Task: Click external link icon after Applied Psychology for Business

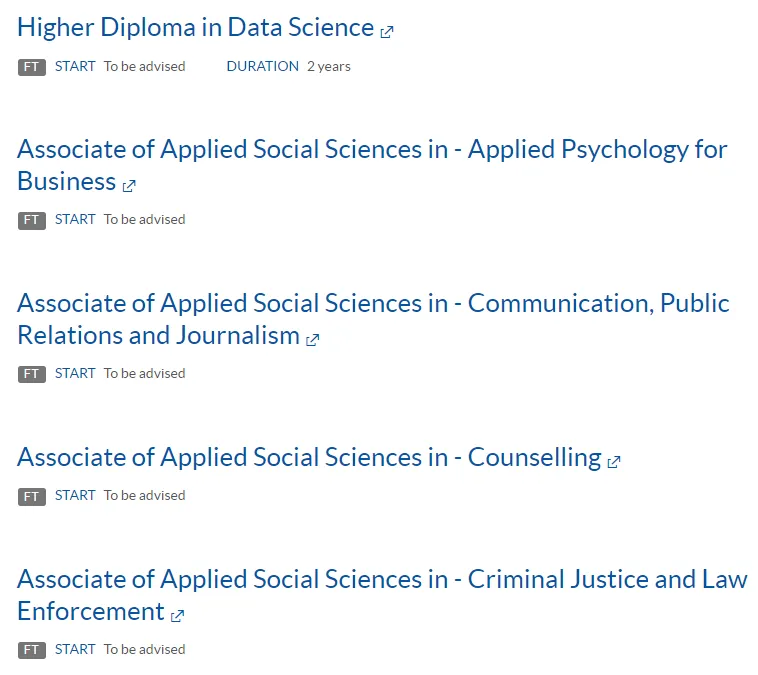Action: (x=129, y=185)
